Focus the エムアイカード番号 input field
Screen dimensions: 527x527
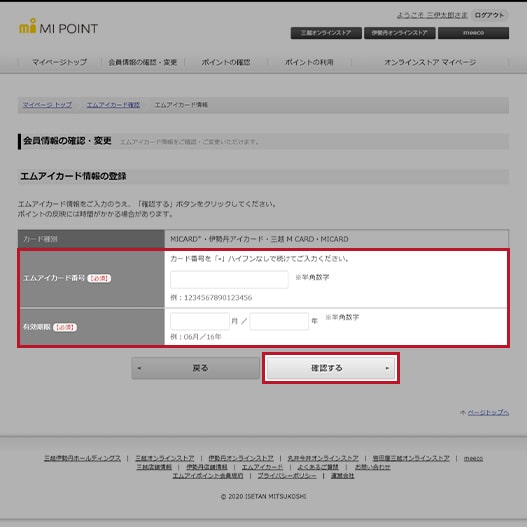click(229, 280)
